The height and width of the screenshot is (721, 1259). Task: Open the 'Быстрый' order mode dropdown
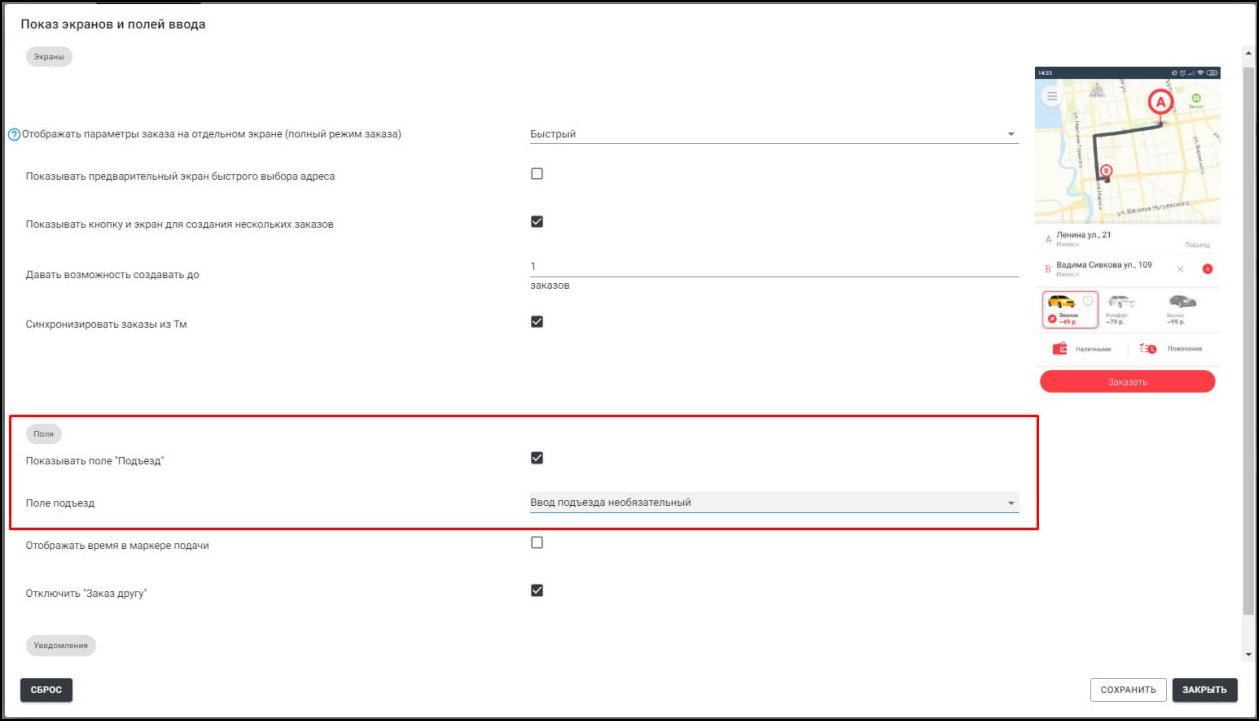point(773,134)
